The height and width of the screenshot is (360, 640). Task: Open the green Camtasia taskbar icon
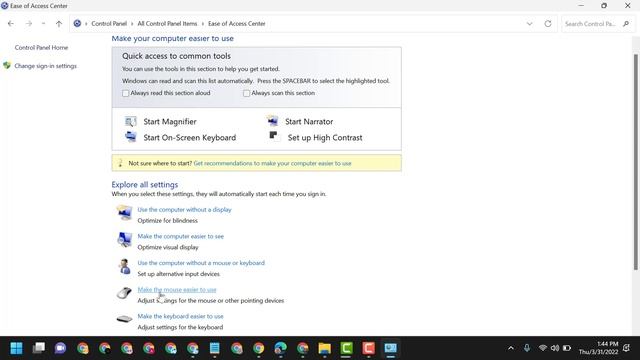pos(346,348)
